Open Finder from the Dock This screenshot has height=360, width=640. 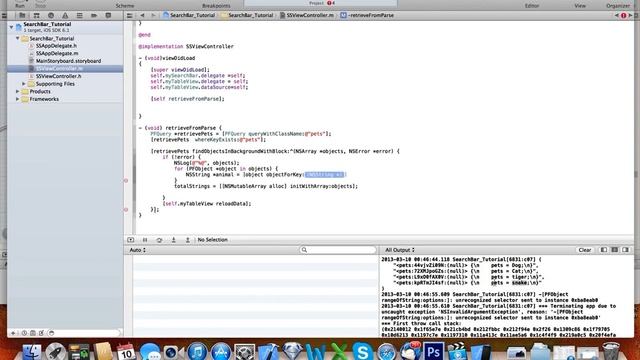[32, 351]
